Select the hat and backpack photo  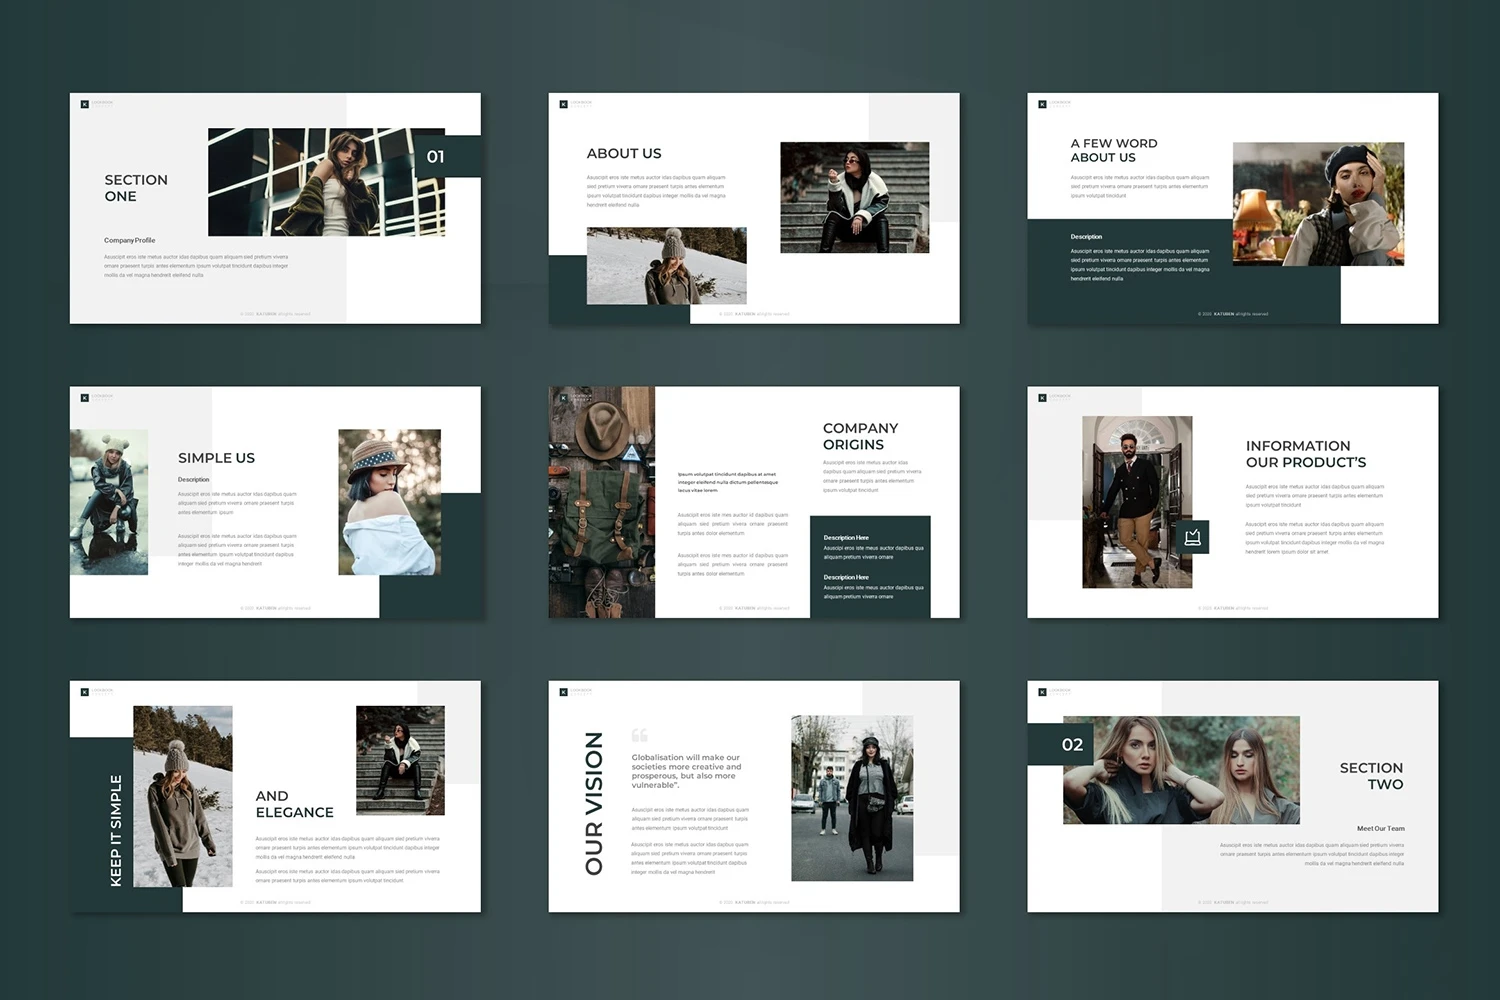pyautogui.click(x=602, y=502)
